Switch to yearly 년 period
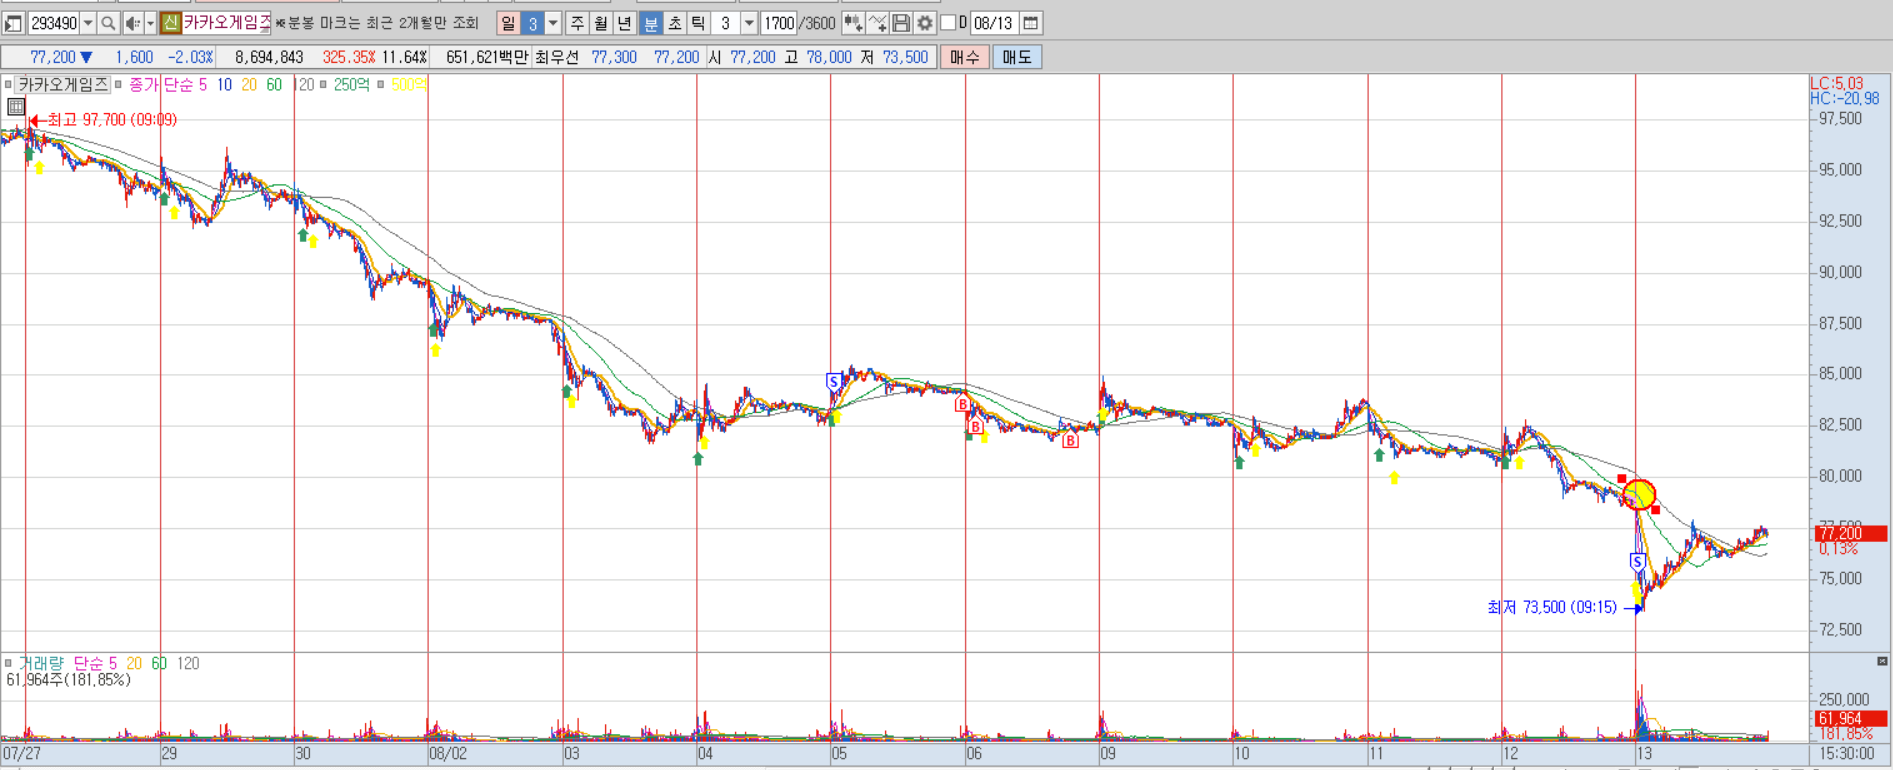Screen dimensions: 1893x770 (x=625, y=23)
